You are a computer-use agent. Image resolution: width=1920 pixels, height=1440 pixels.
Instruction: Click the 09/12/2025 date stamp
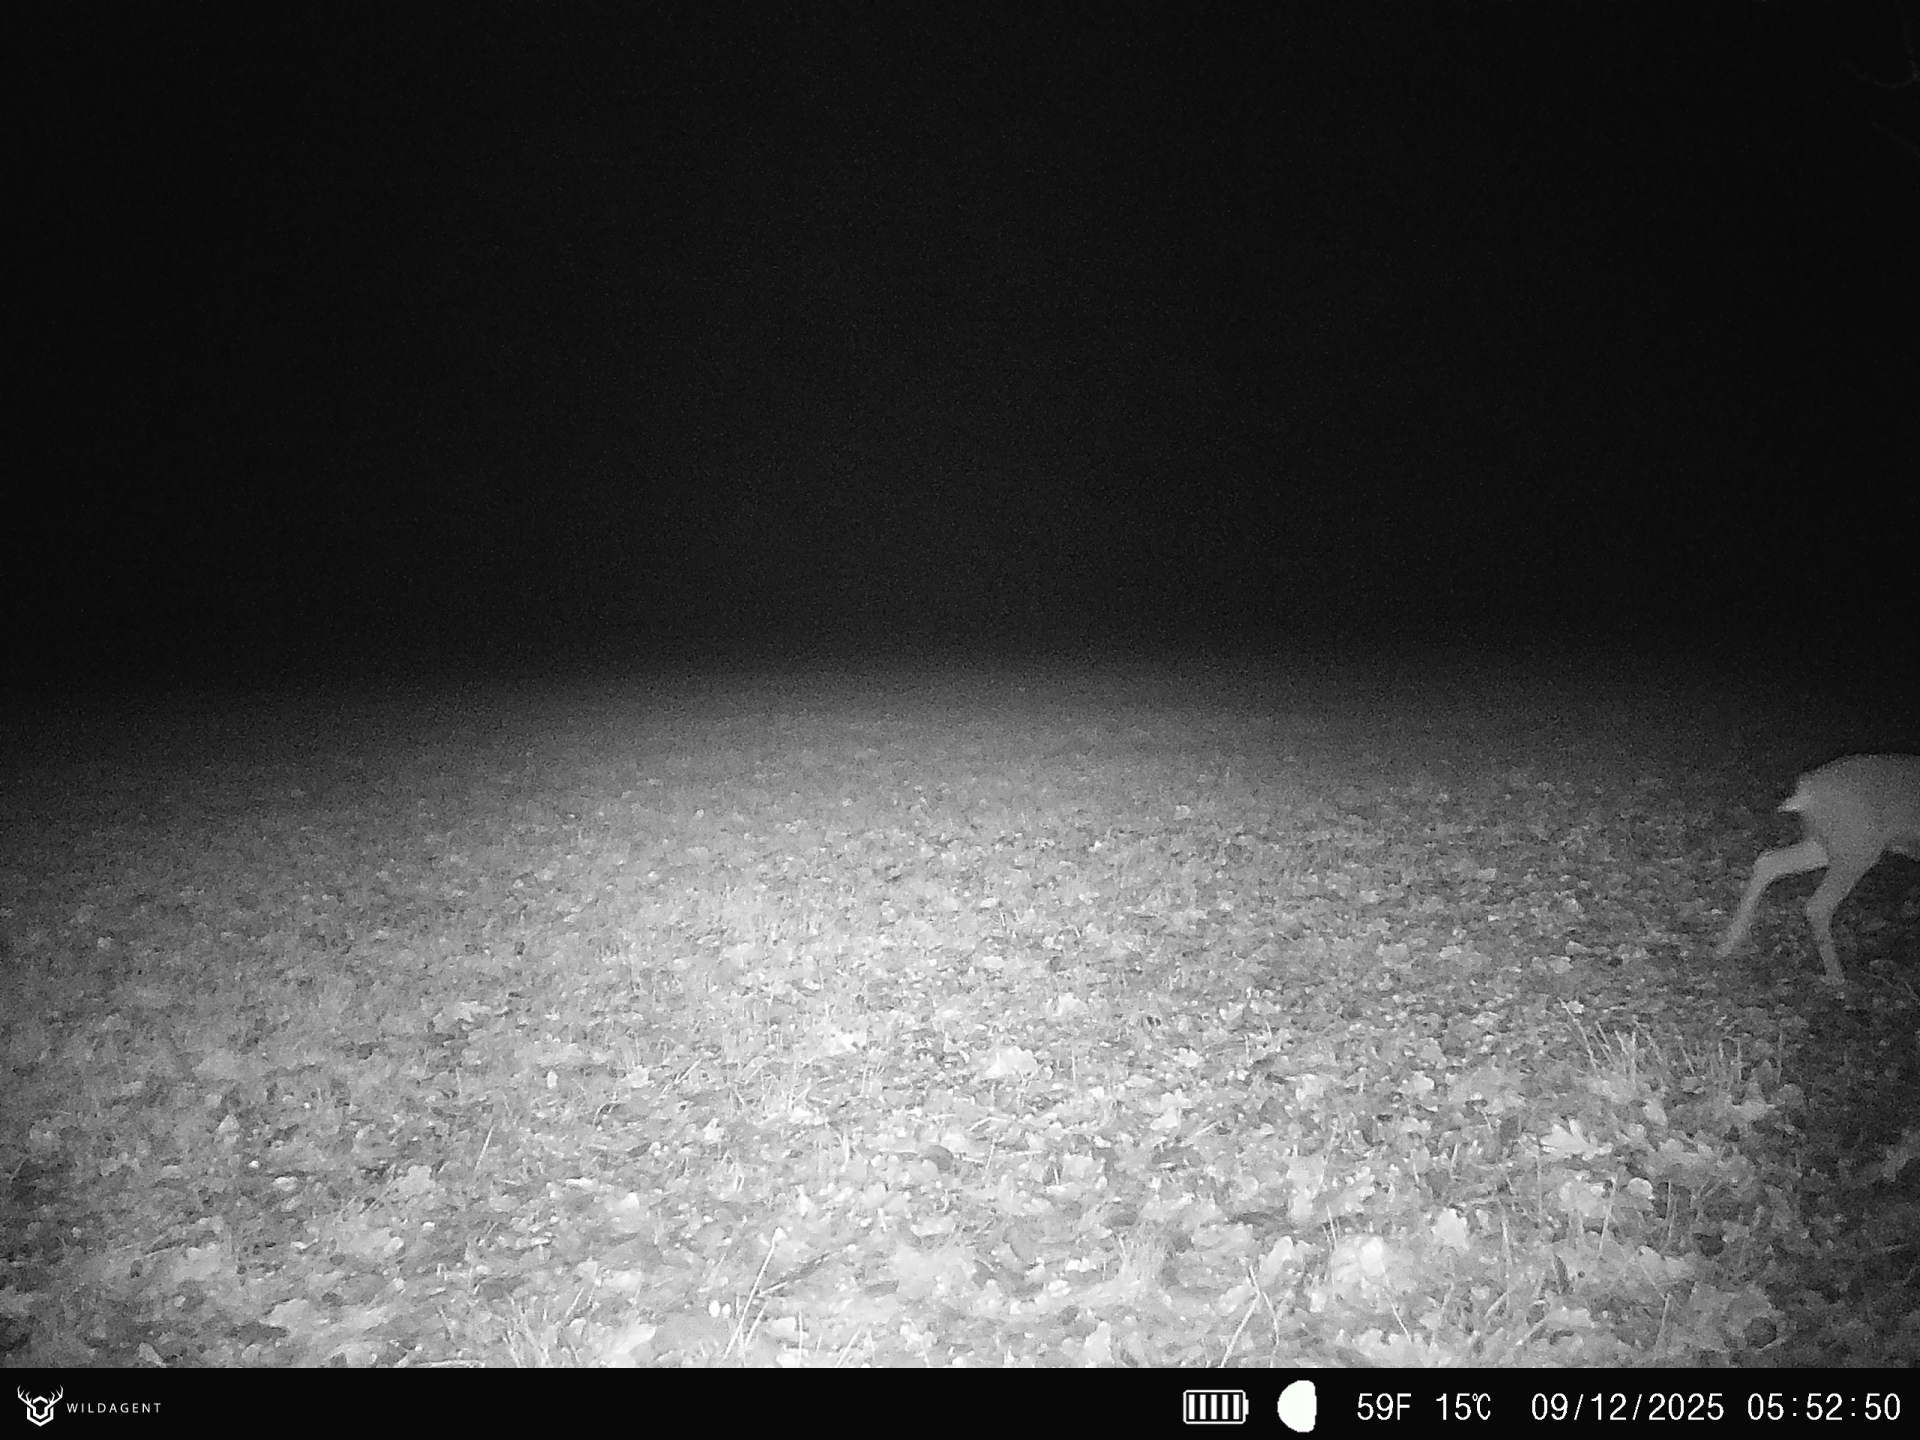point(1627,1407)
